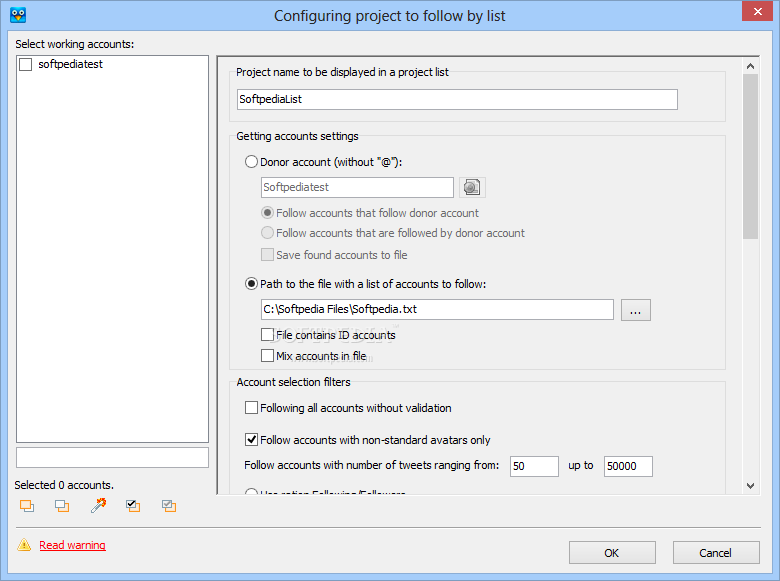The width and height of the screenshot is (780, 581).
Task: Click the empty field below accounts list
Action: click(x=112, y=458)
